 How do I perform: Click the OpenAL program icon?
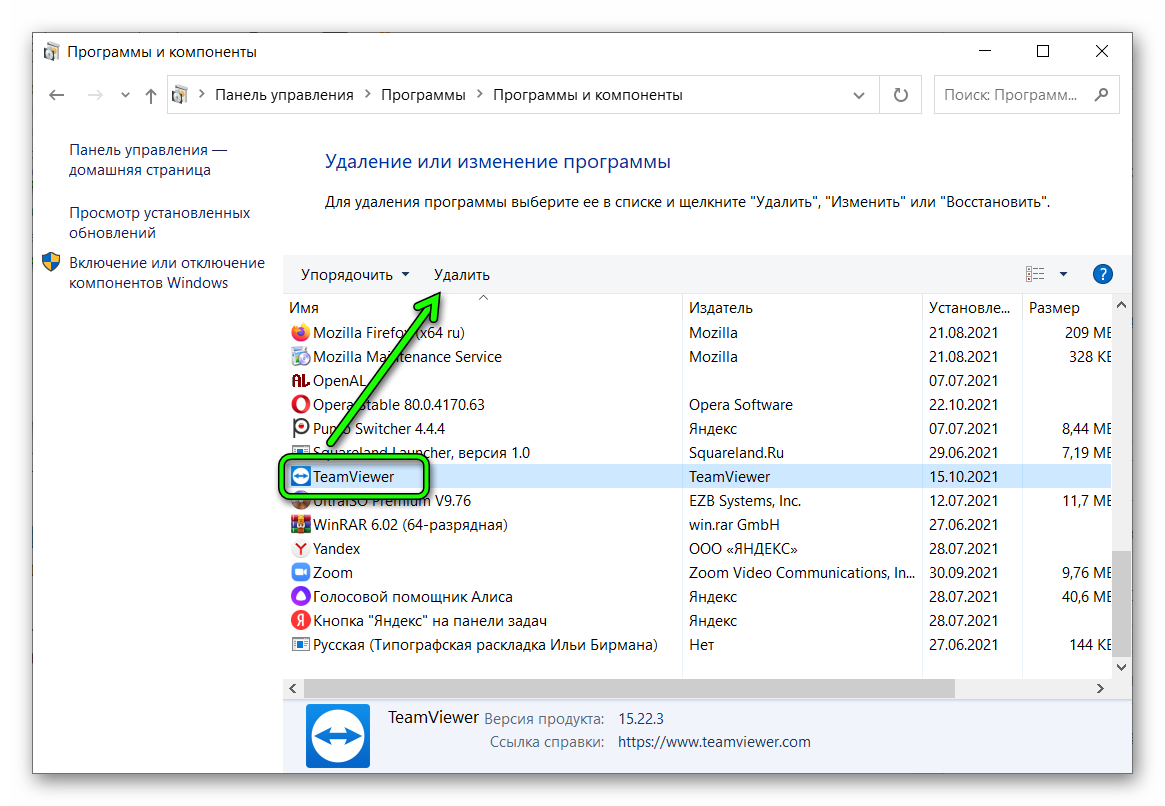(x=300, y=380)
